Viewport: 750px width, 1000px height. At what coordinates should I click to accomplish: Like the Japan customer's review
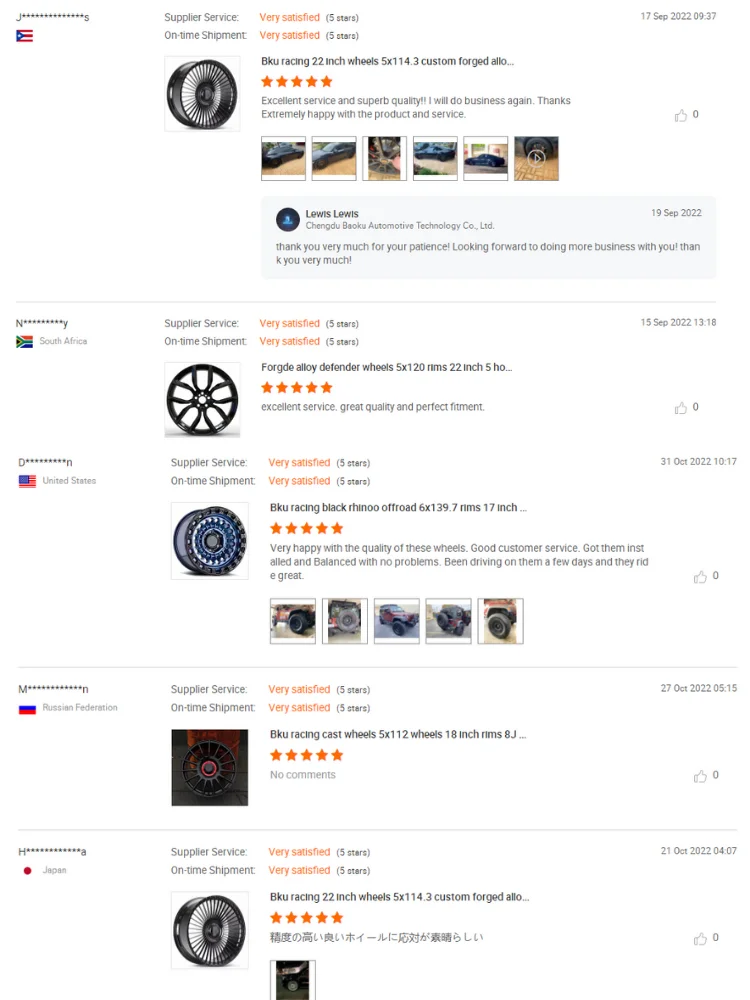click(x=700, y=939)
